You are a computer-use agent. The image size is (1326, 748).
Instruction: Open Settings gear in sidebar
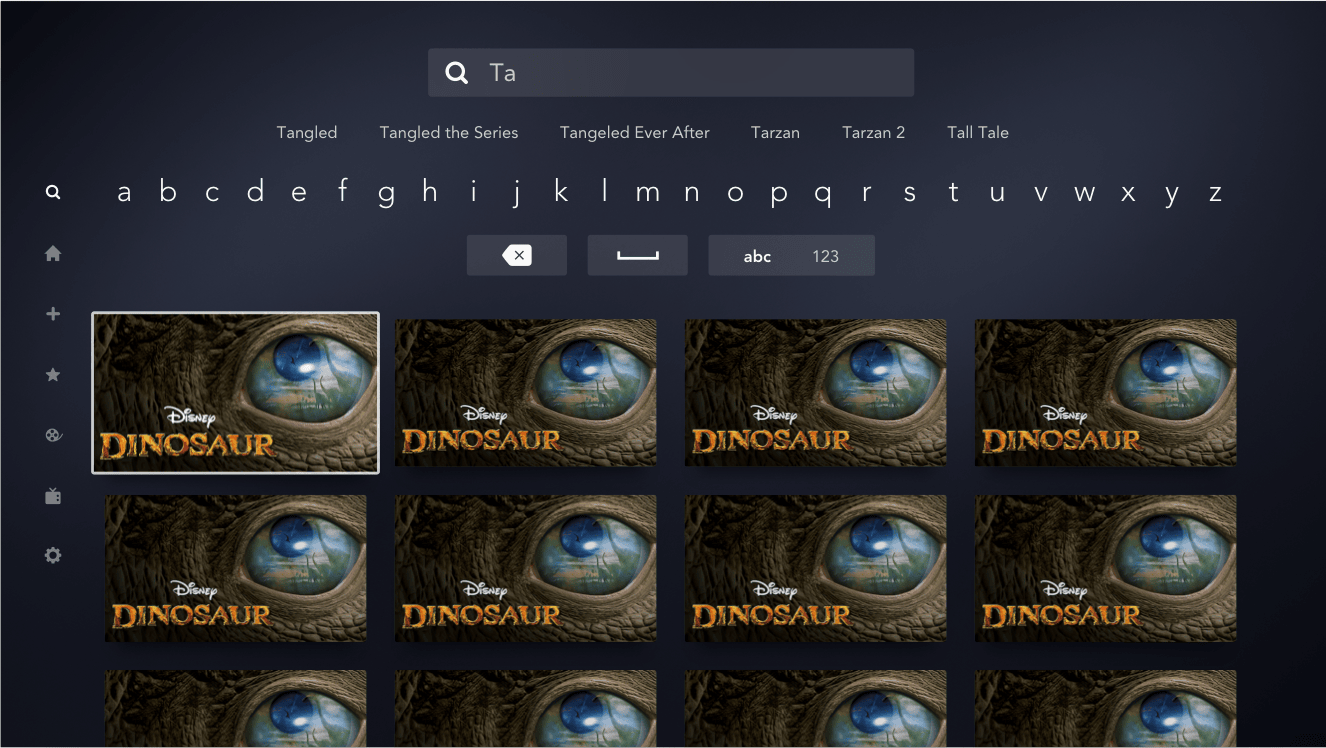(x=53, y=555)
